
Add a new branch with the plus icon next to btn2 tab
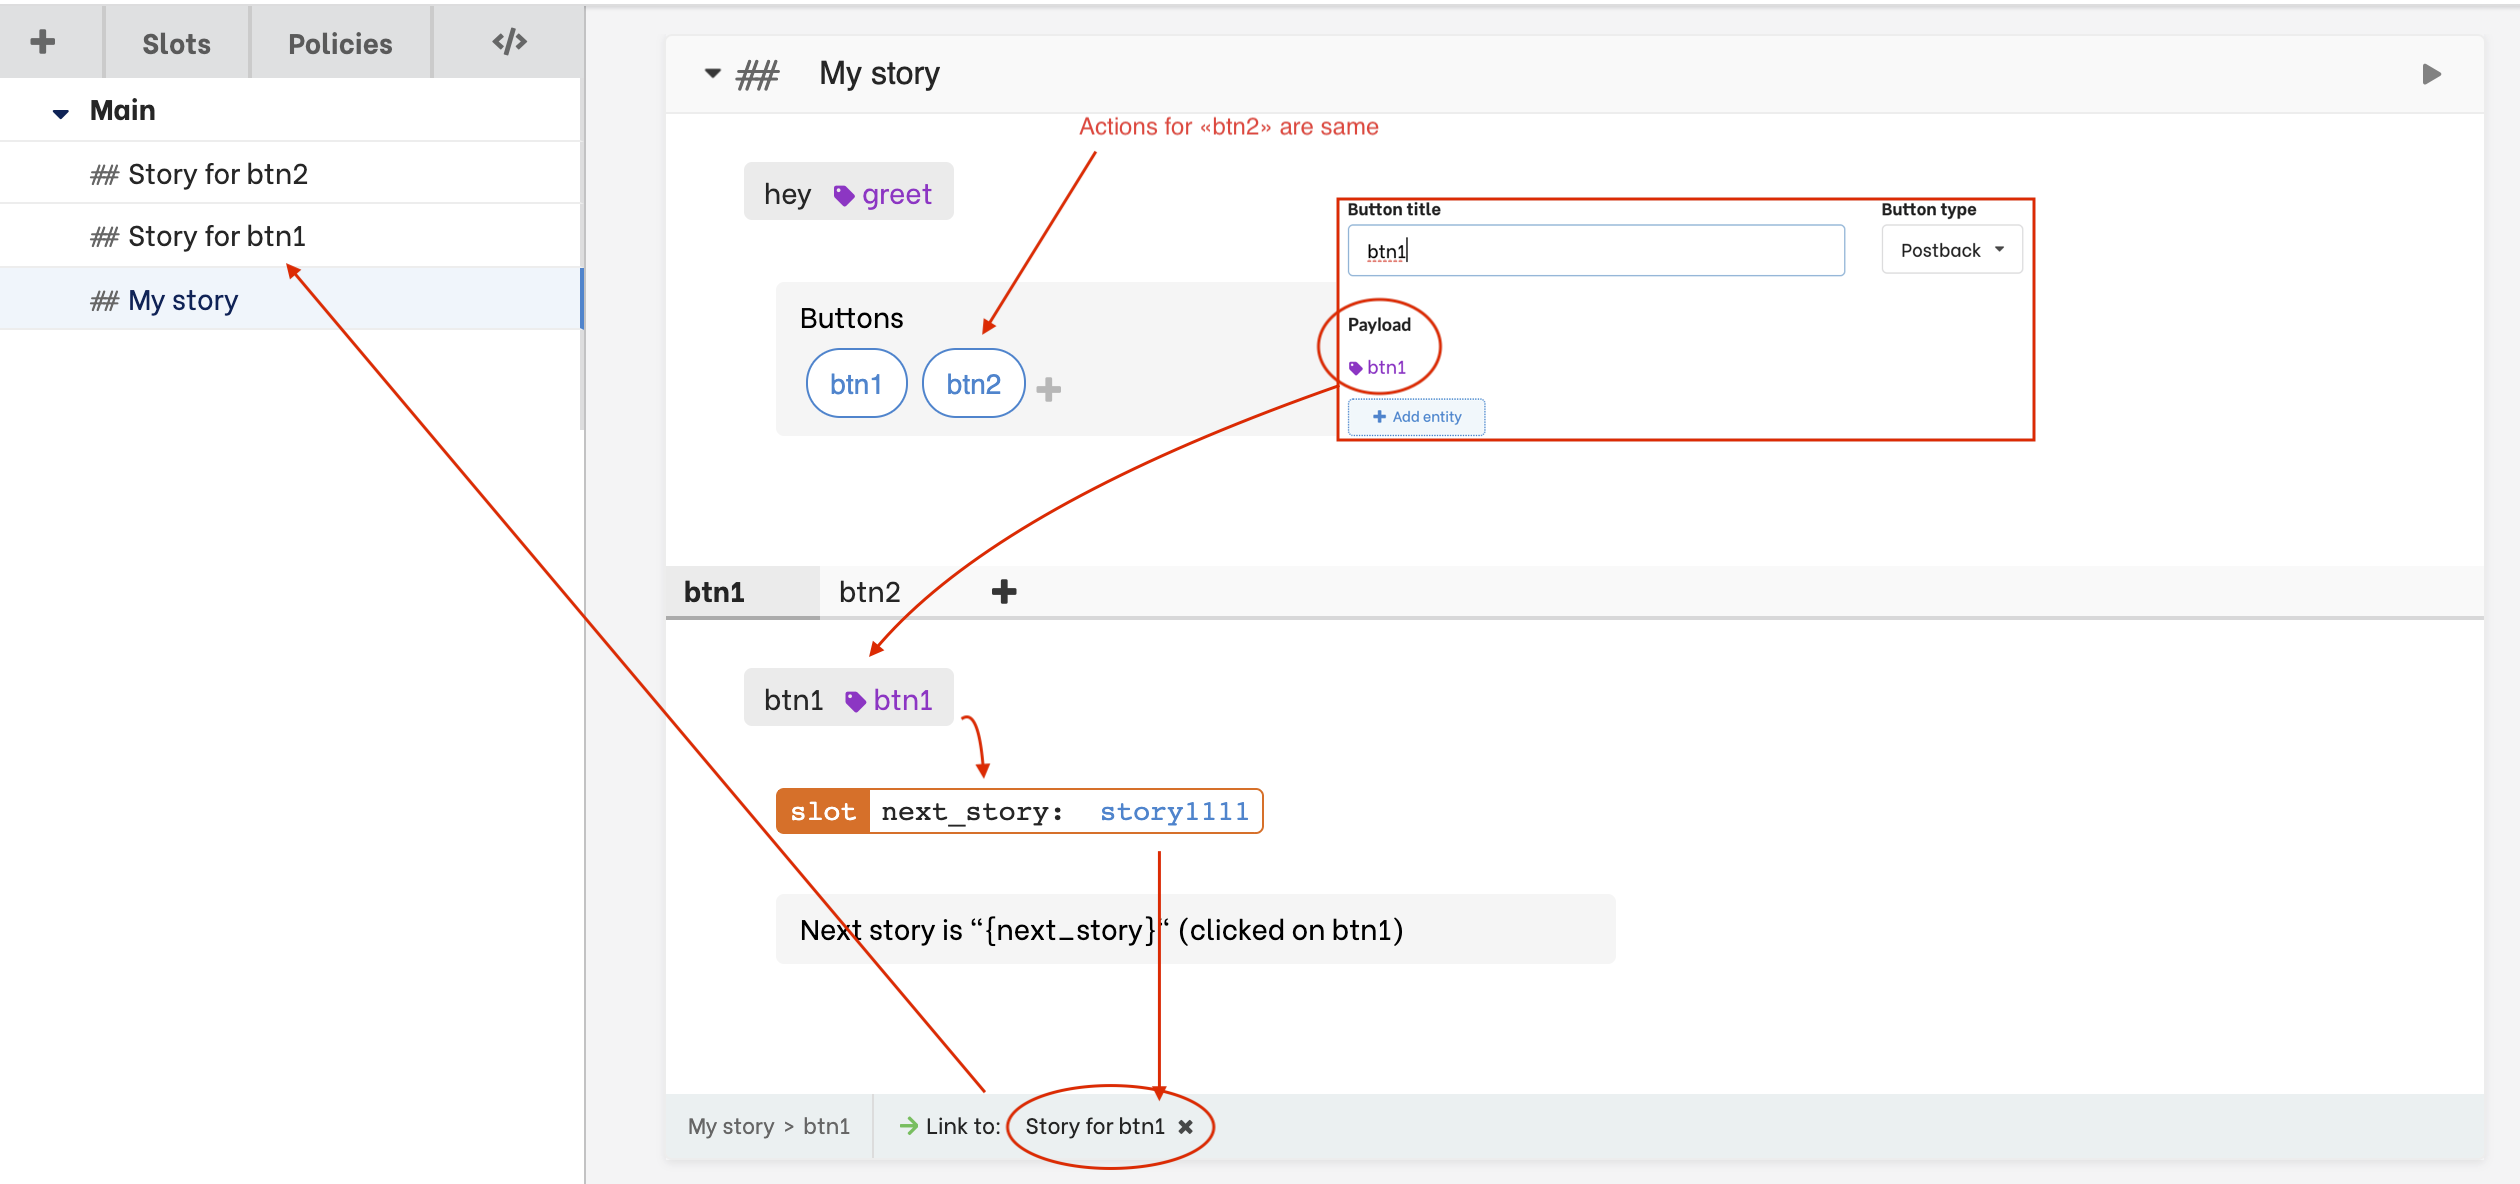(x=1004, y=591)
